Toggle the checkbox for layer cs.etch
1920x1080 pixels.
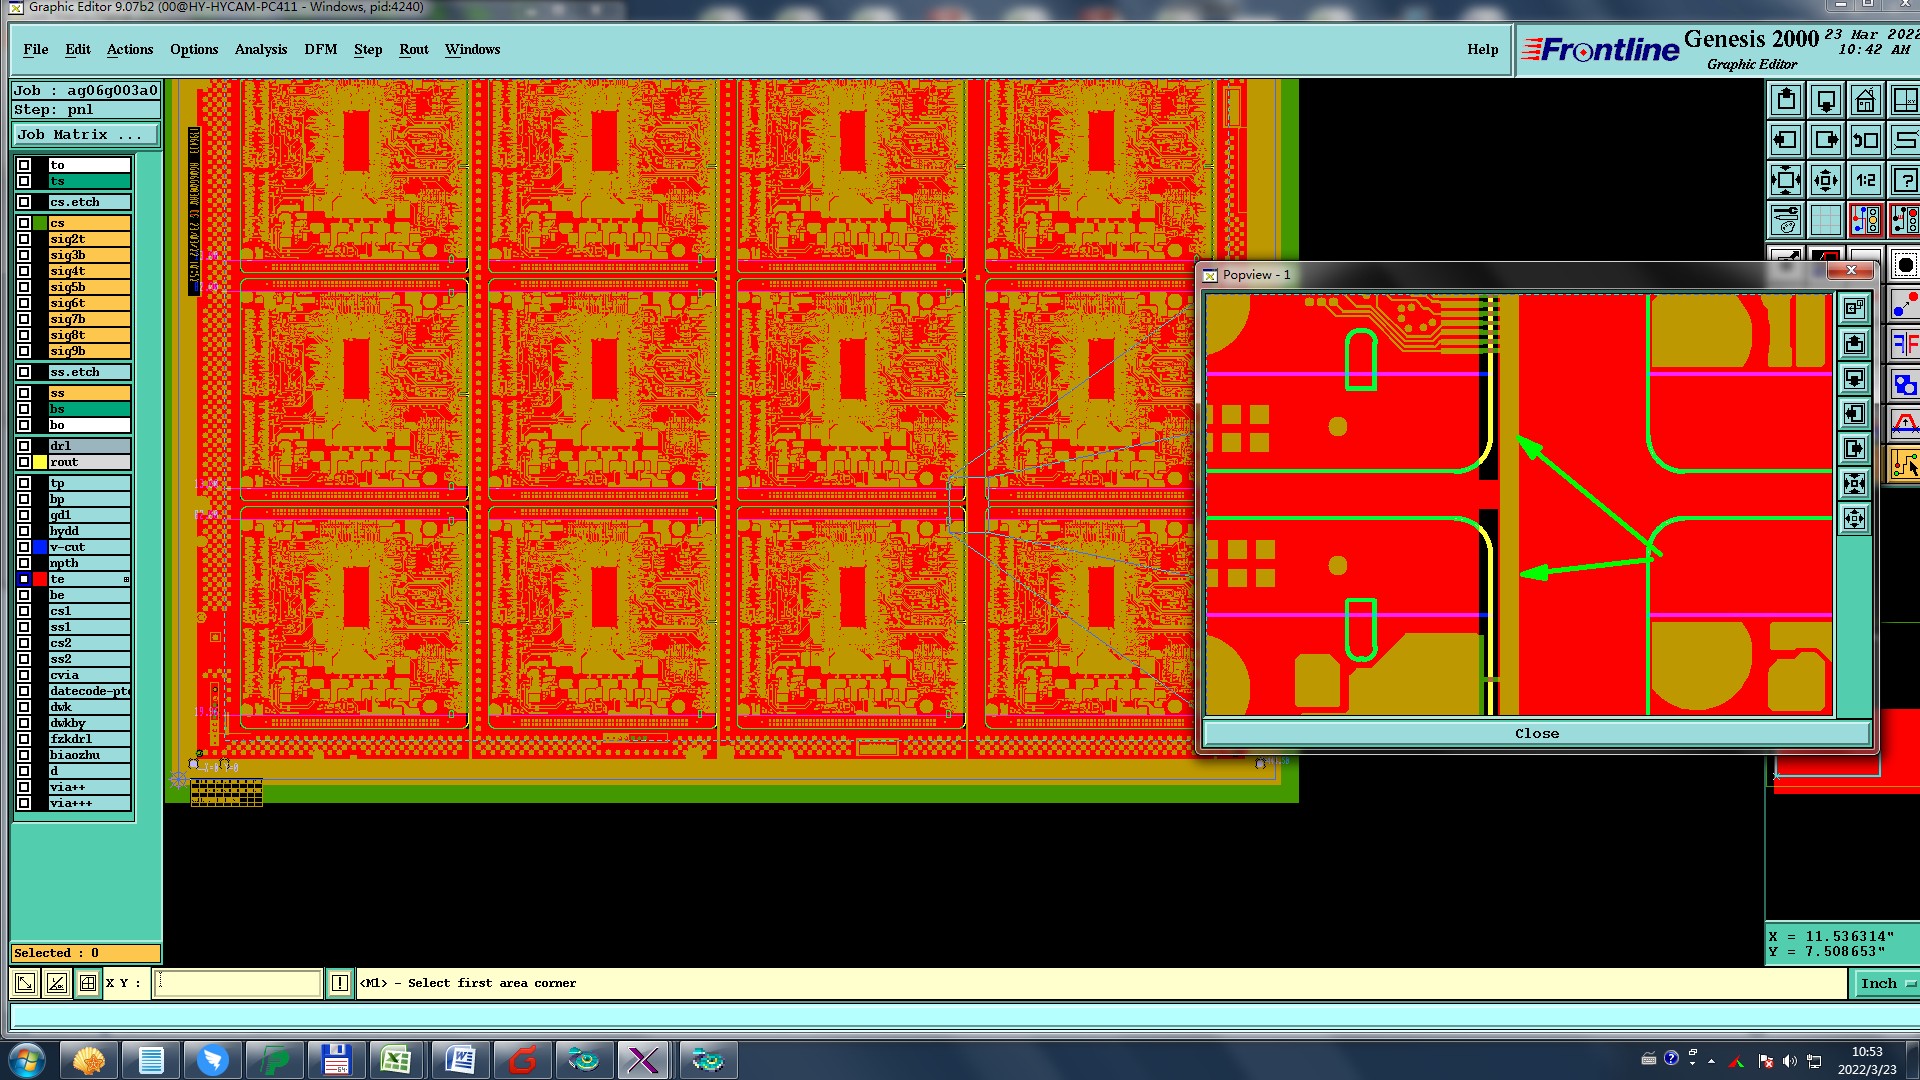pos(24,202)
